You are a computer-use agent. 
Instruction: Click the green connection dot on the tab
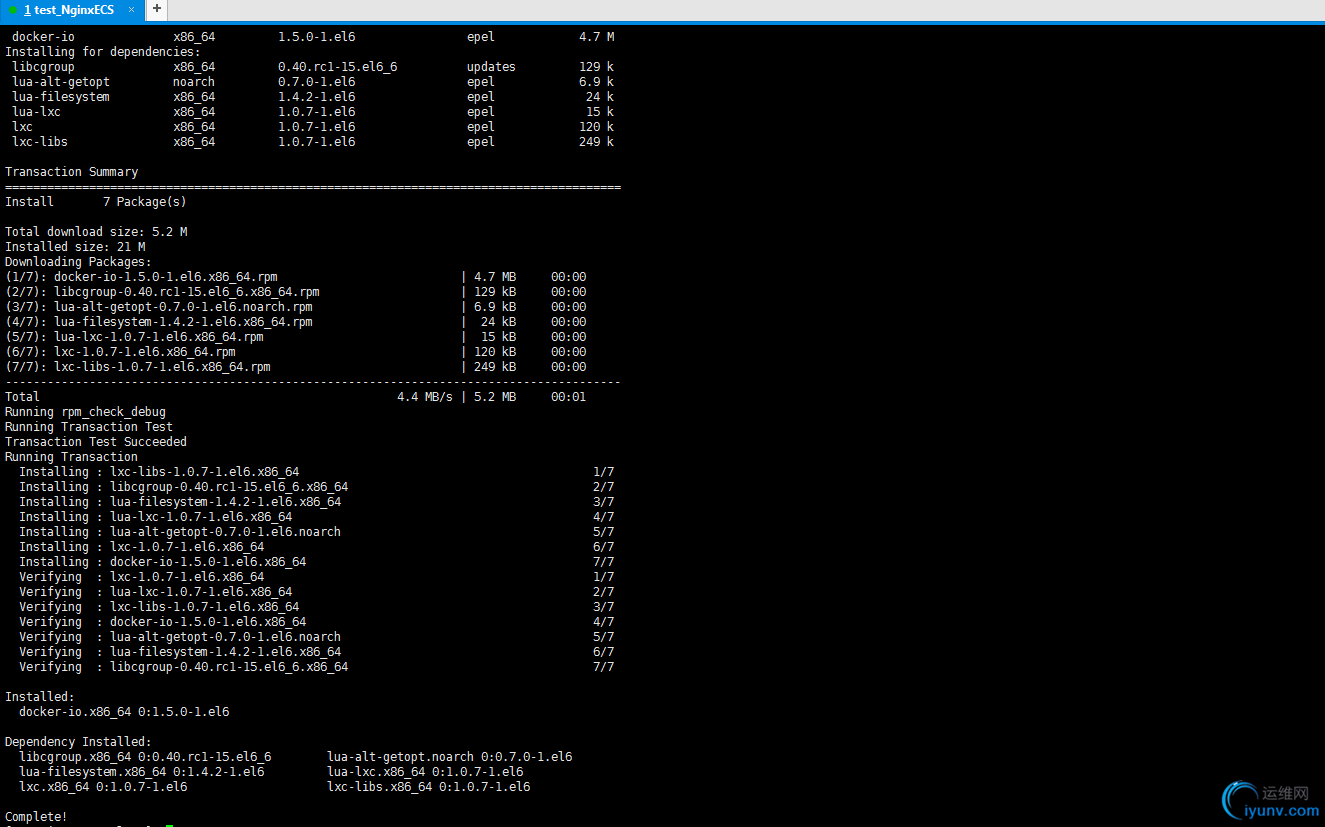tap(13, 10)
